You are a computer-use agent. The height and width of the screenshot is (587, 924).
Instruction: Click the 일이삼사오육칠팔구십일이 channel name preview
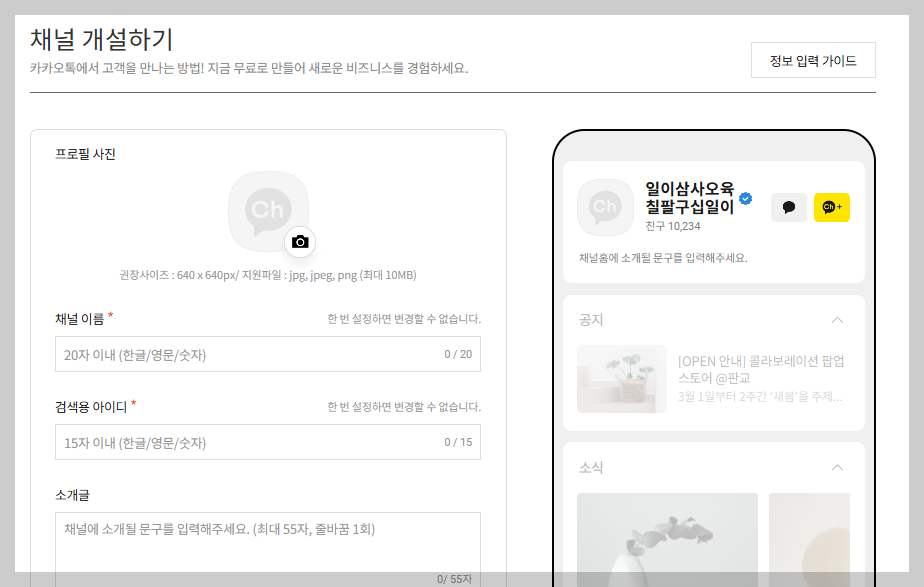click(x=689, y=197)
